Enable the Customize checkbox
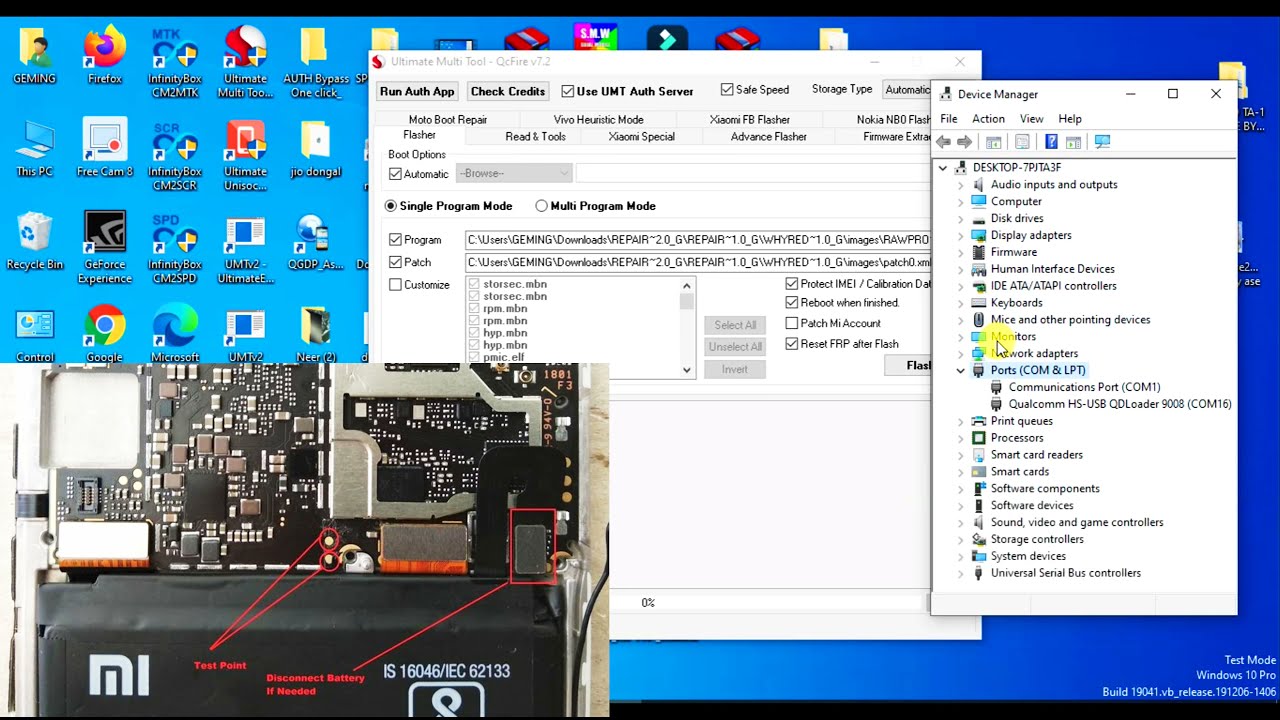 point(395,285)
